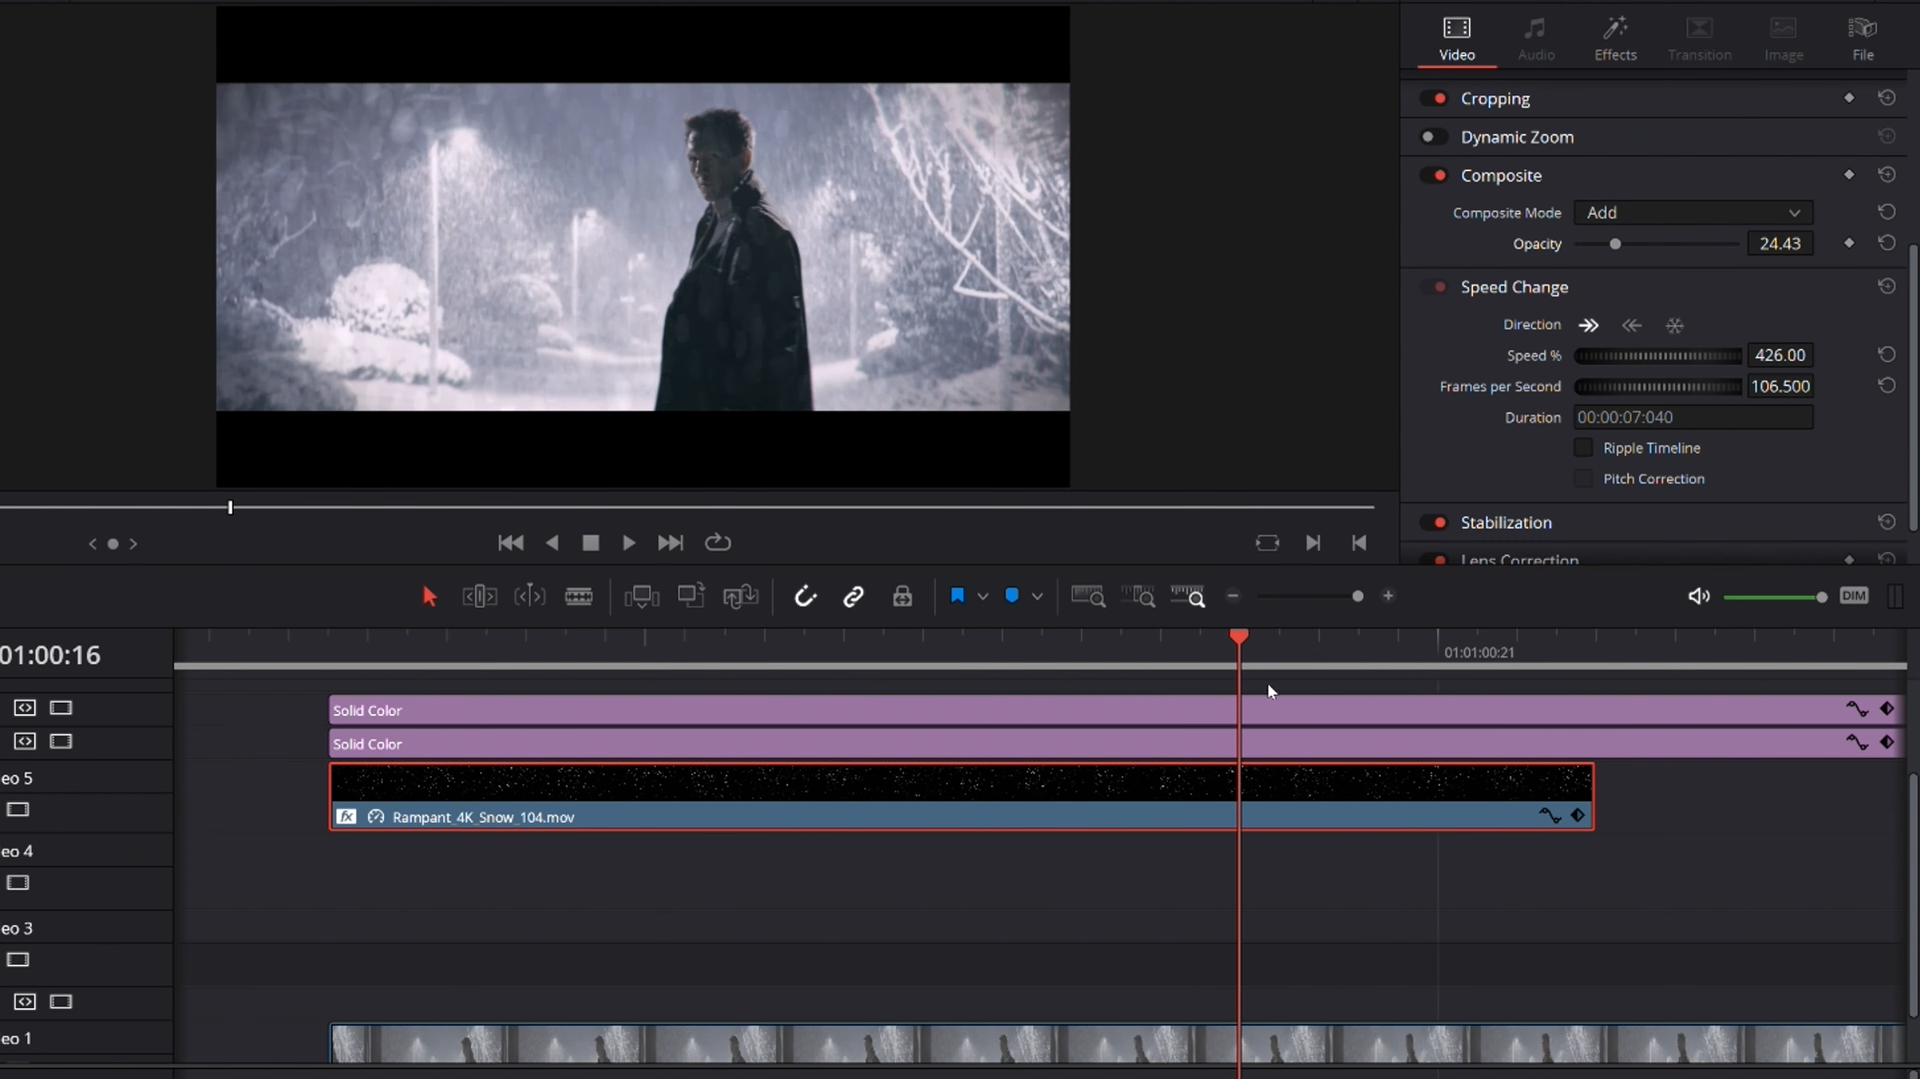Set speed direction to reverse
This screenshot has height=1079, width=1920.
click(1631, 325)
